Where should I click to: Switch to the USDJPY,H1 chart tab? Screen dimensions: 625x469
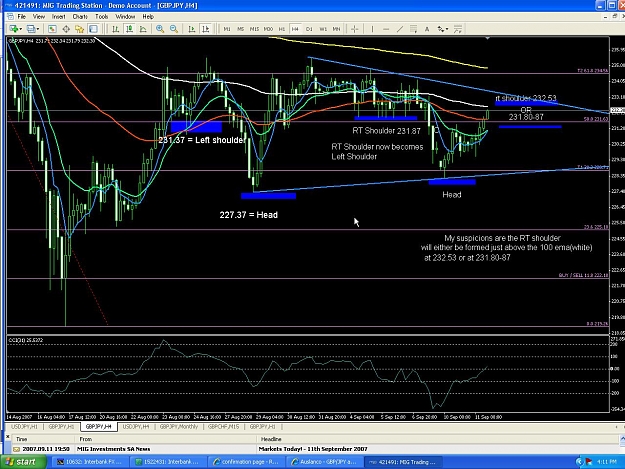click(24, 427)
